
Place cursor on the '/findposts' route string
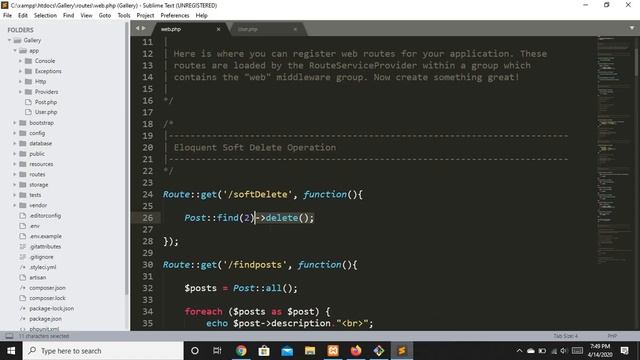point(255,264)
